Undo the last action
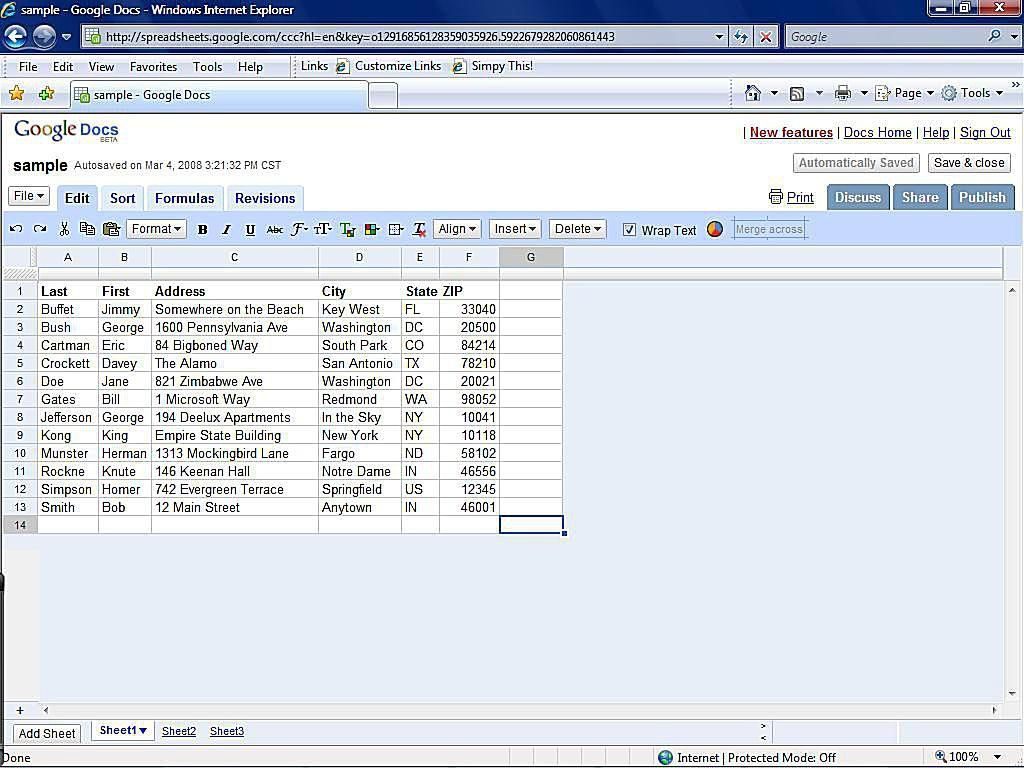The width and height of the screenshot is (1024, 768). [16, 229]
